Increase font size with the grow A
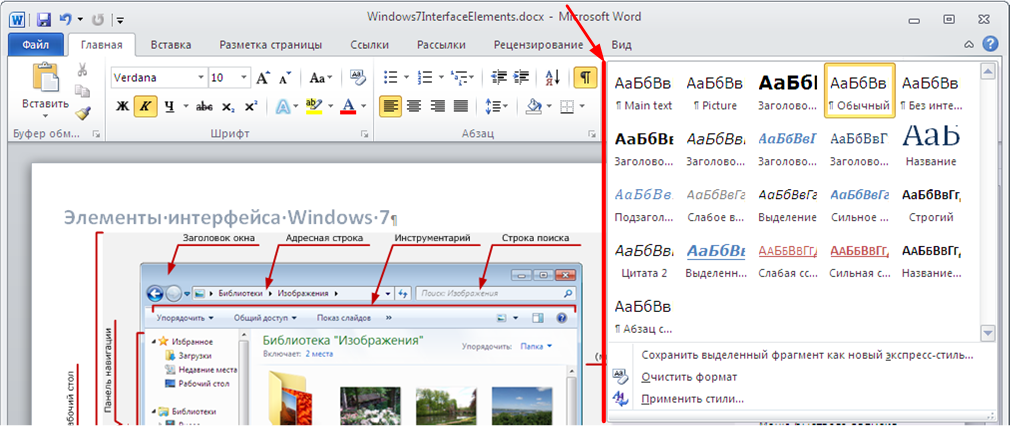Screen dimensions: 1012x426 262,78
